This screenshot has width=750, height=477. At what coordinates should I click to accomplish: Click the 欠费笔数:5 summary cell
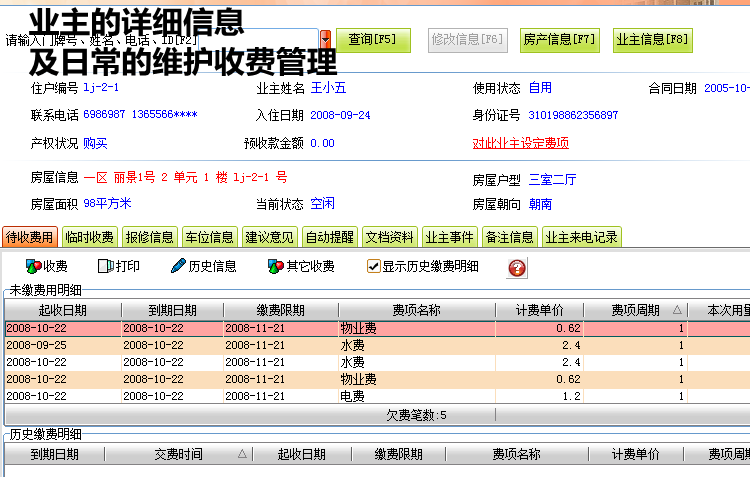pyautogui.click(x=417, y=415)
